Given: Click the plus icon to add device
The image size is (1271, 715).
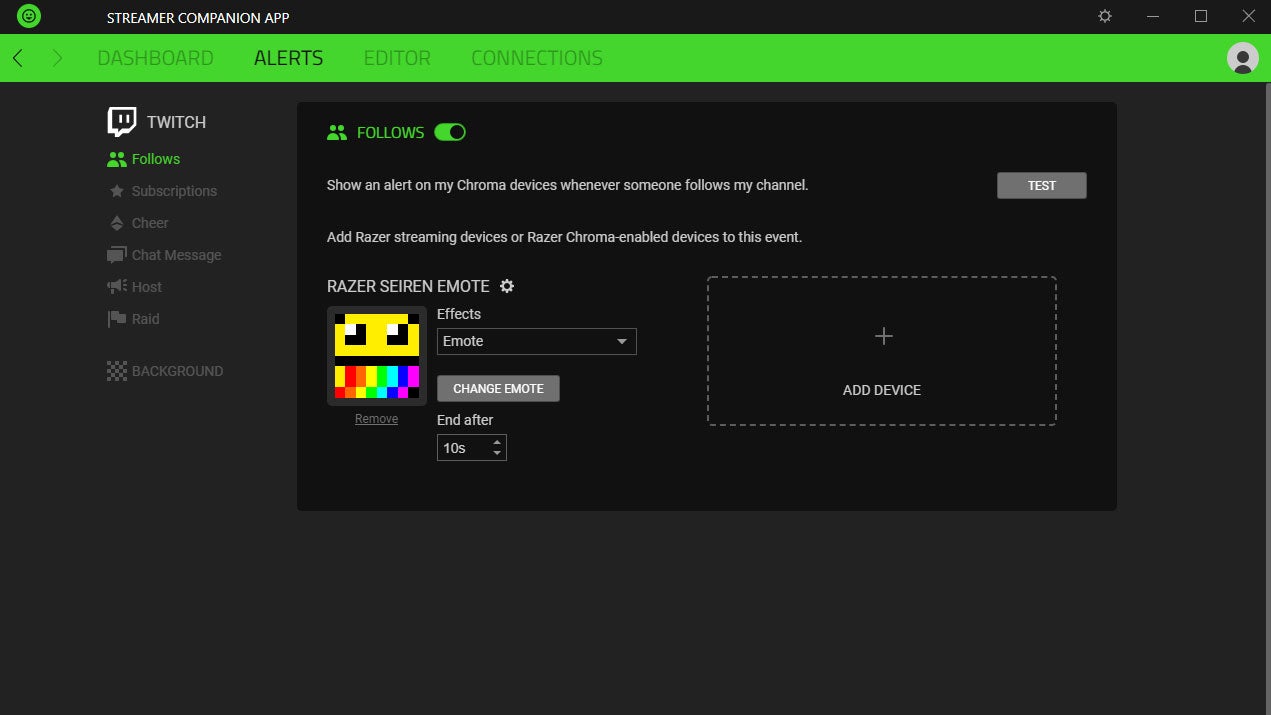Looking at the screenshot, I should tap(883, 336).
